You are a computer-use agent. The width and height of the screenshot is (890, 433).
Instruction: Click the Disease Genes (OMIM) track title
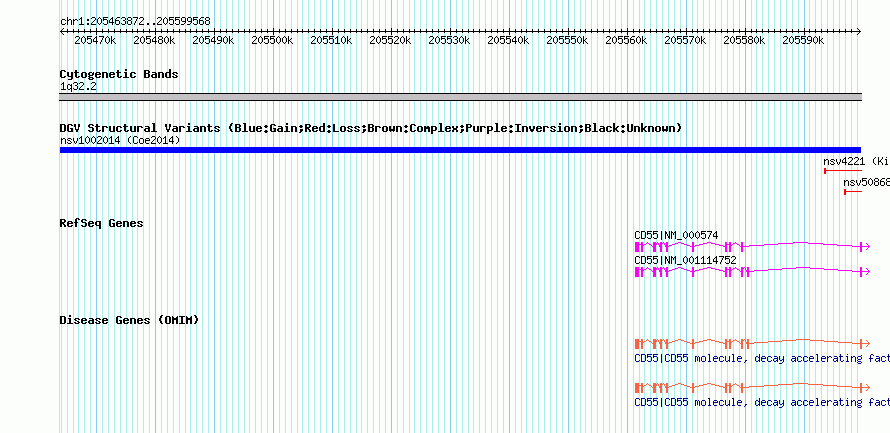pos(129,320)
